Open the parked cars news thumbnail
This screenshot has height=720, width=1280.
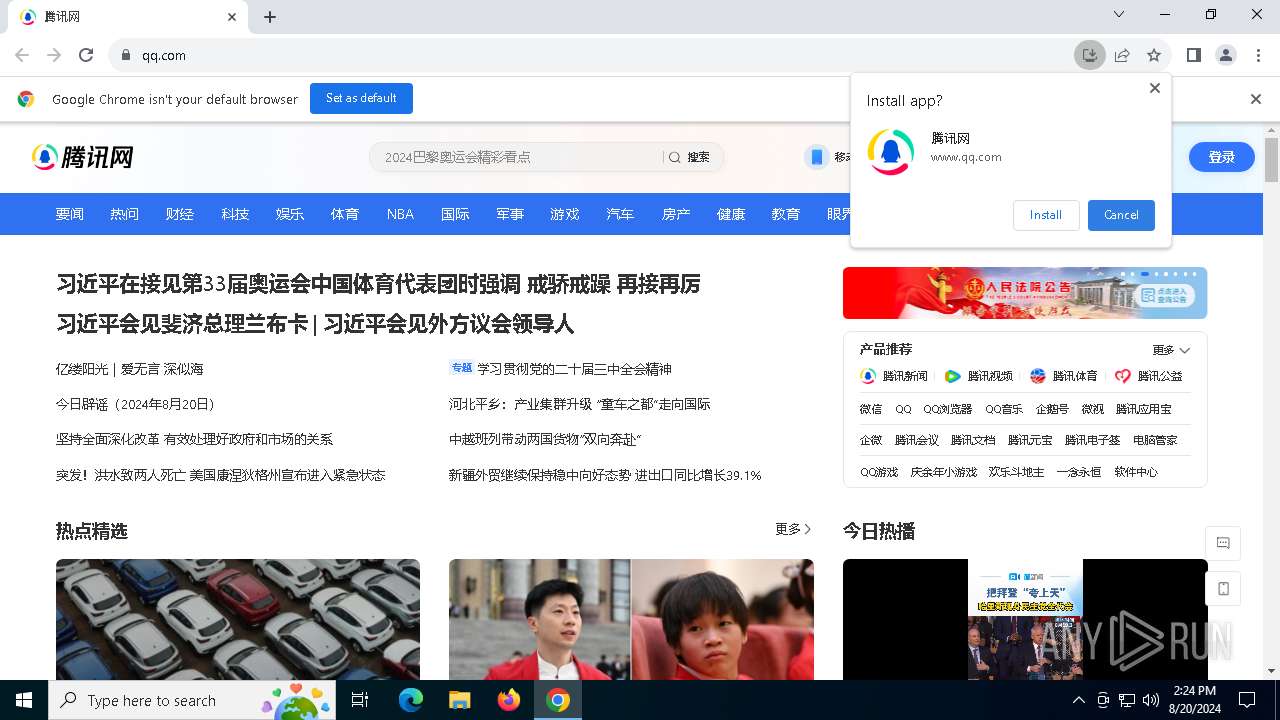(238, 619)
